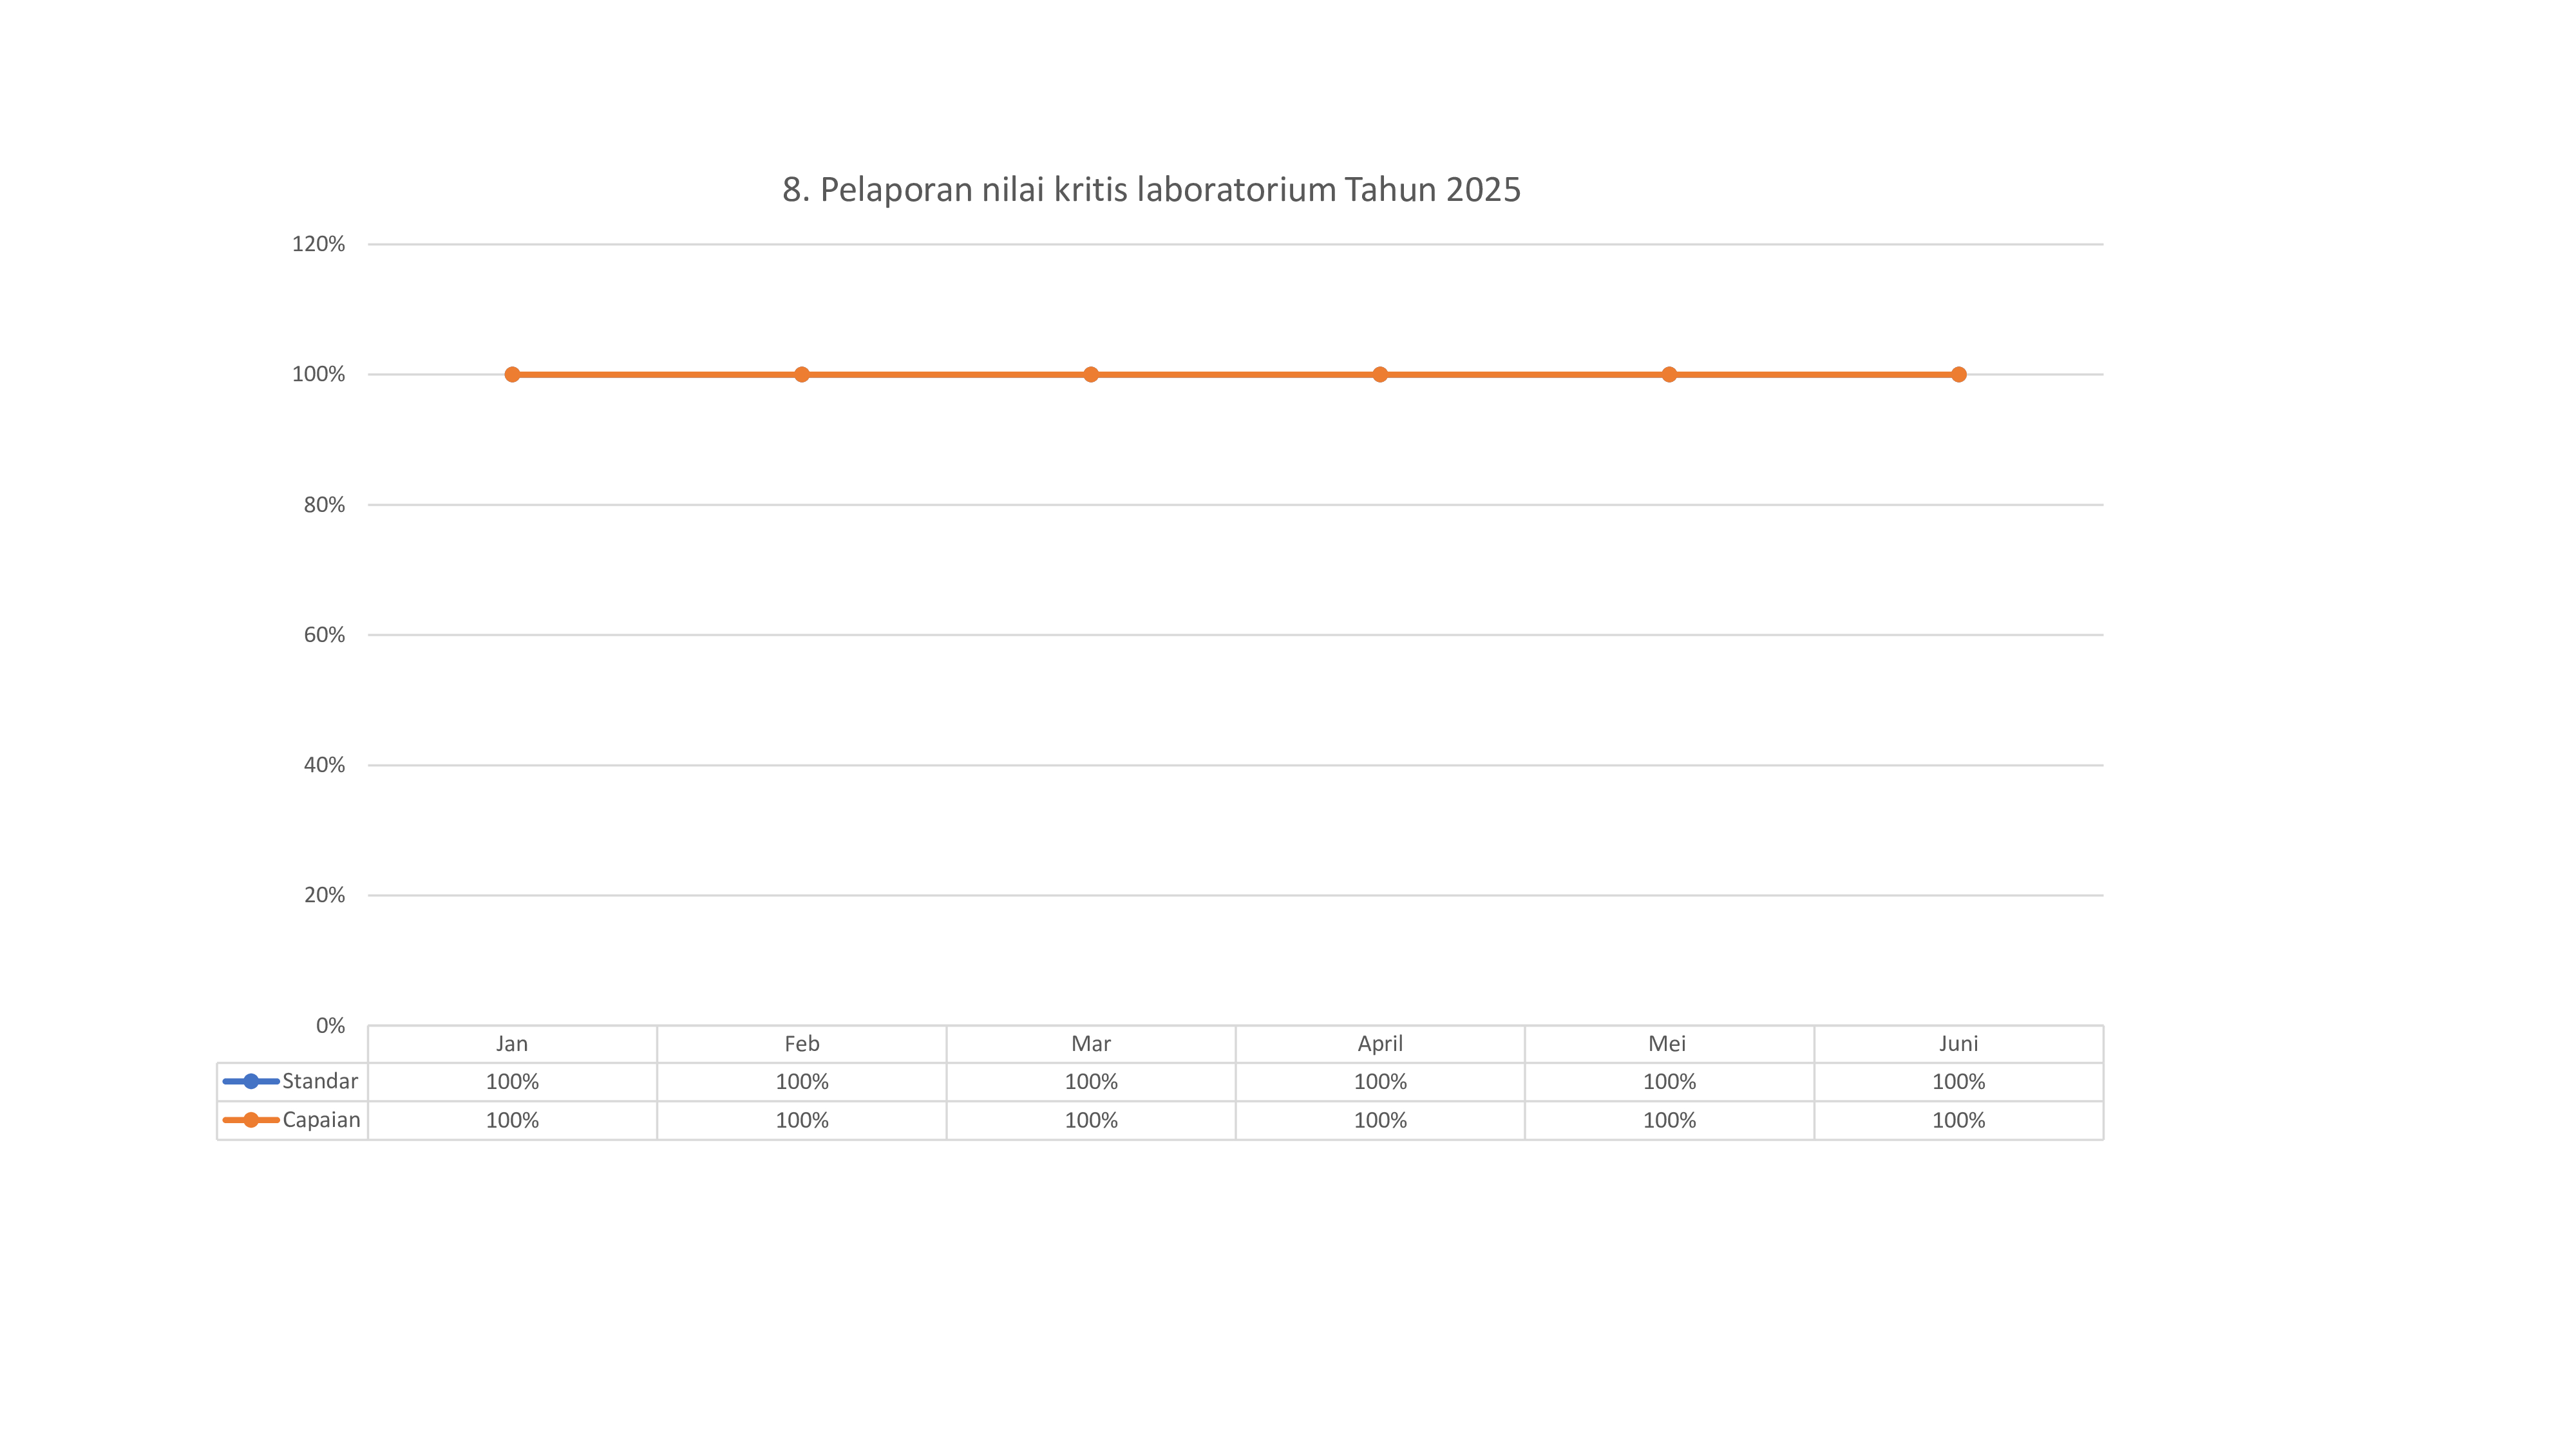Click the orange Capaian legend marker
2576x1449 pixels.
(x=250, y=1120)
